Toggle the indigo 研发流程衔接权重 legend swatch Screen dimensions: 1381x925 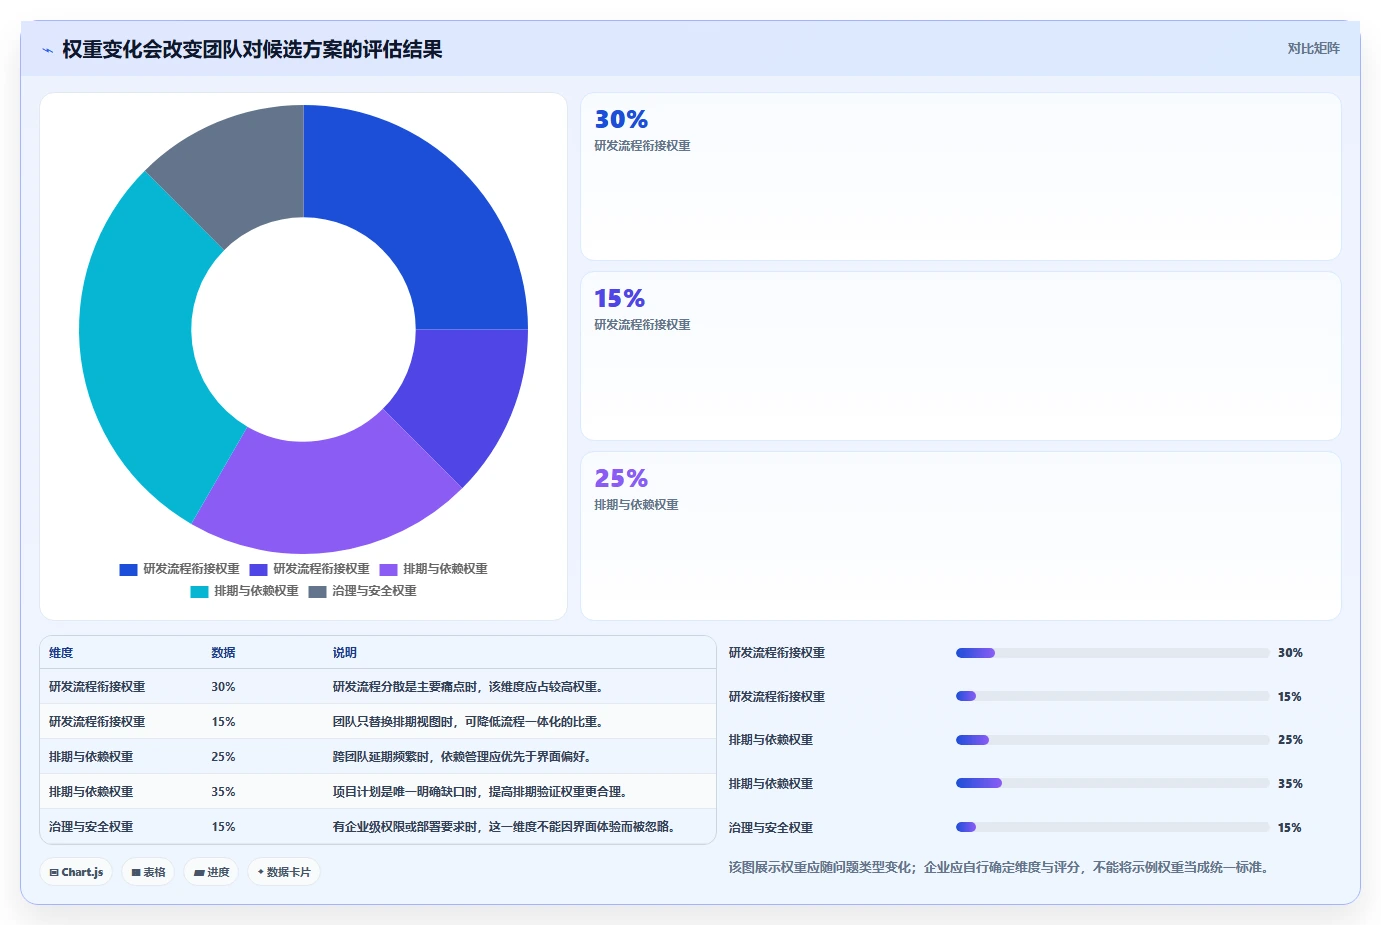(x=258, y=569)
